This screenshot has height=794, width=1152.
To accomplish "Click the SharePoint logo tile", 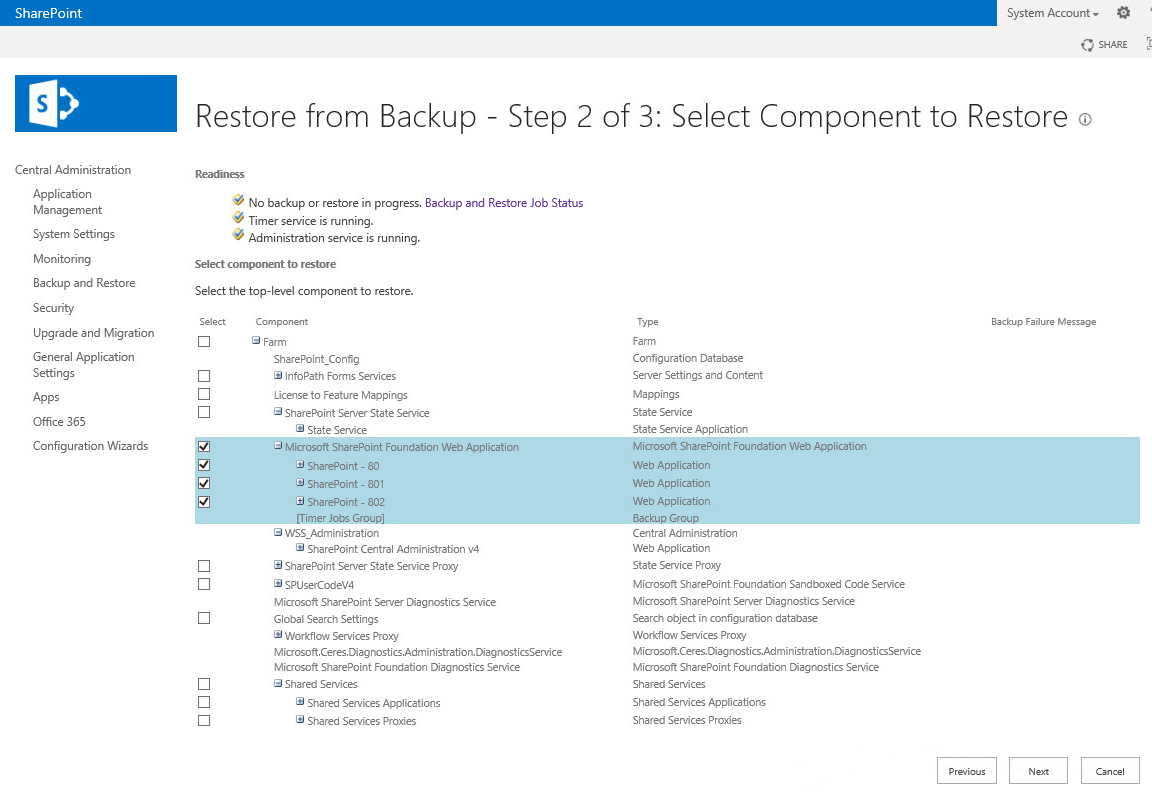I will click(96, 104).
